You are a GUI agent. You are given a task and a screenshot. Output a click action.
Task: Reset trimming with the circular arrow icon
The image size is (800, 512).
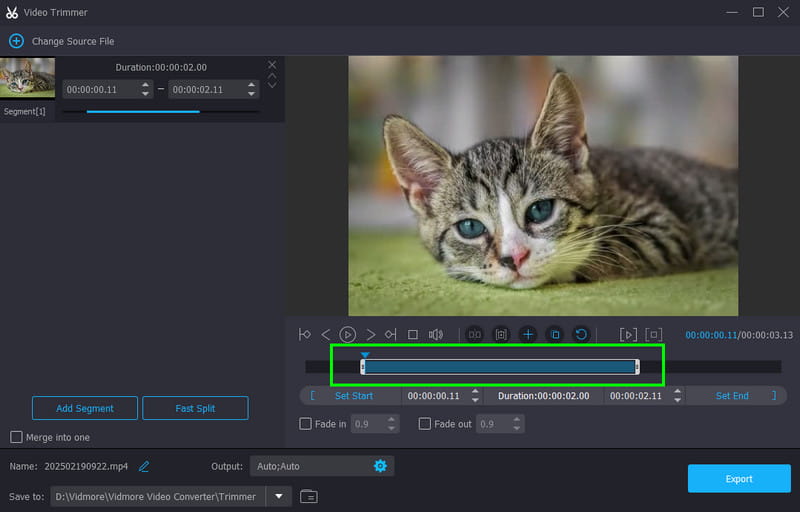(581, 335)
